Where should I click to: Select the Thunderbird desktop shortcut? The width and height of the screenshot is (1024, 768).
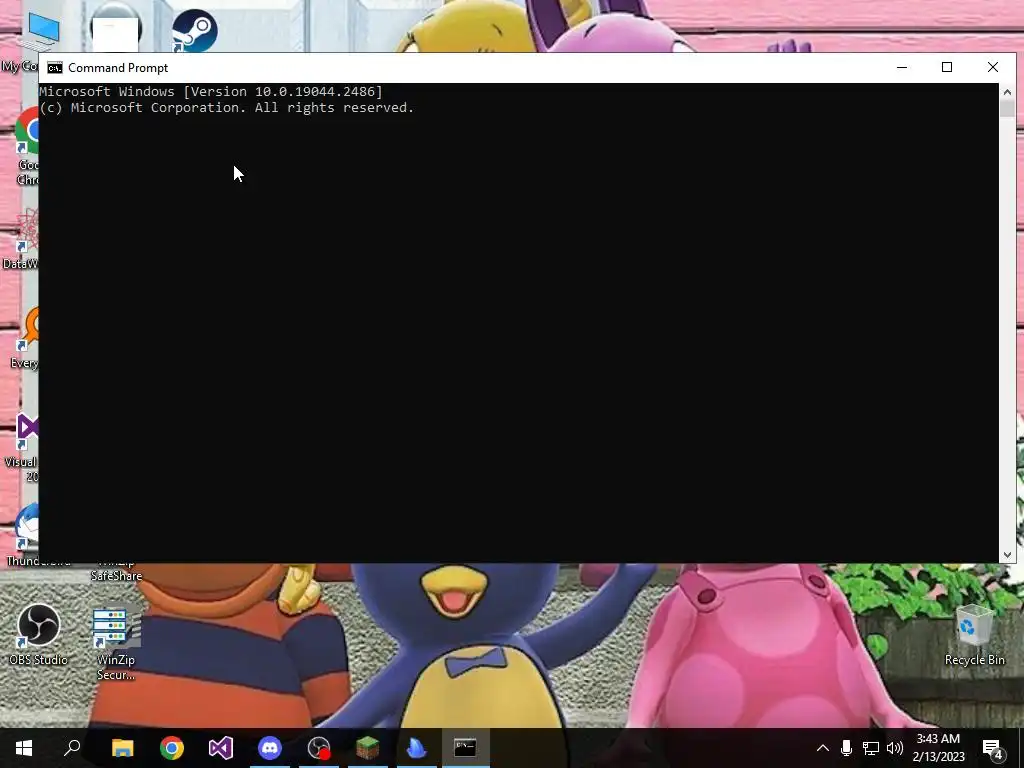click(x=25, y=534)
